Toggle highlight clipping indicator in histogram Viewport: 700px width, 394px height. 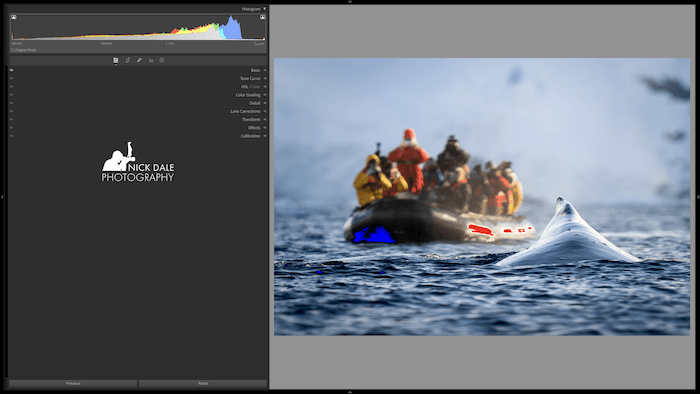point(262,17)
